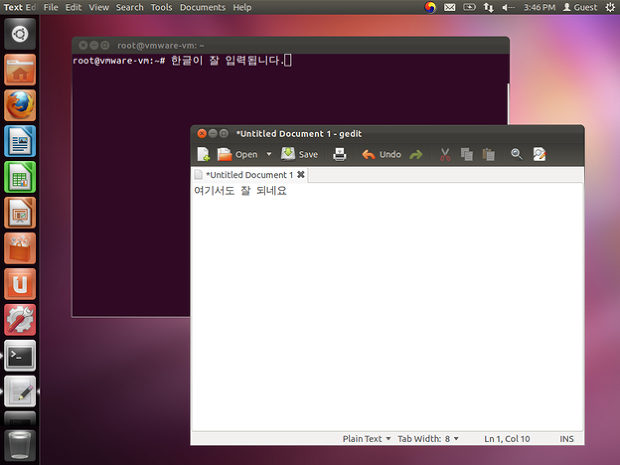Close the Untitled Document 1 tab
Image resolution: width=620 pixels, height=465 pixels.
(301, 174)
